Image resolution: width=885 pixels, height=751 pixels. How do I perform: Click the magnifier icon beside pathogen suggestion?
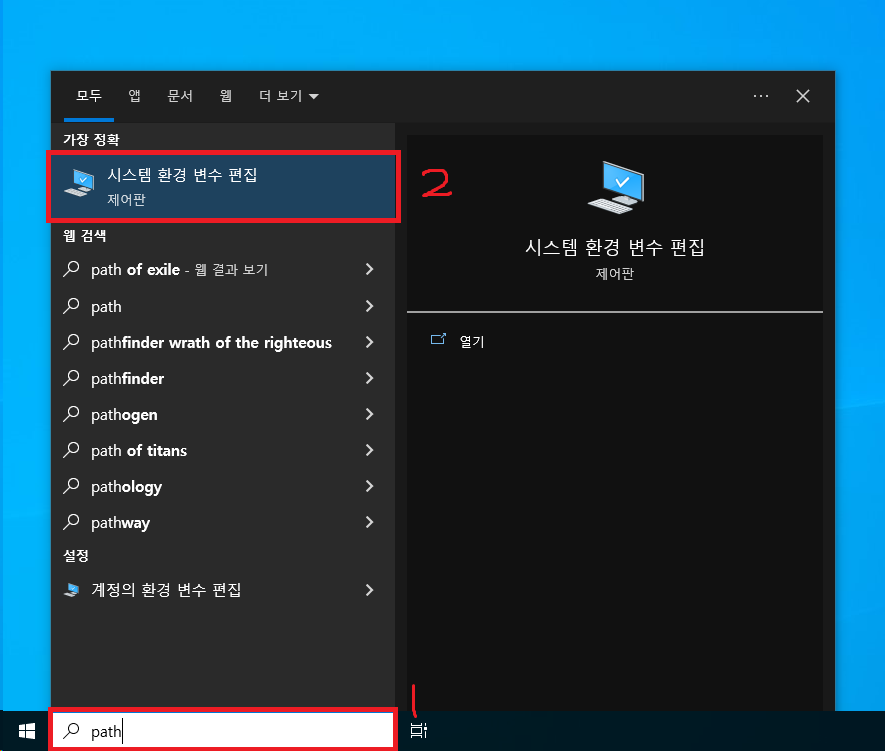click(71, 414)
